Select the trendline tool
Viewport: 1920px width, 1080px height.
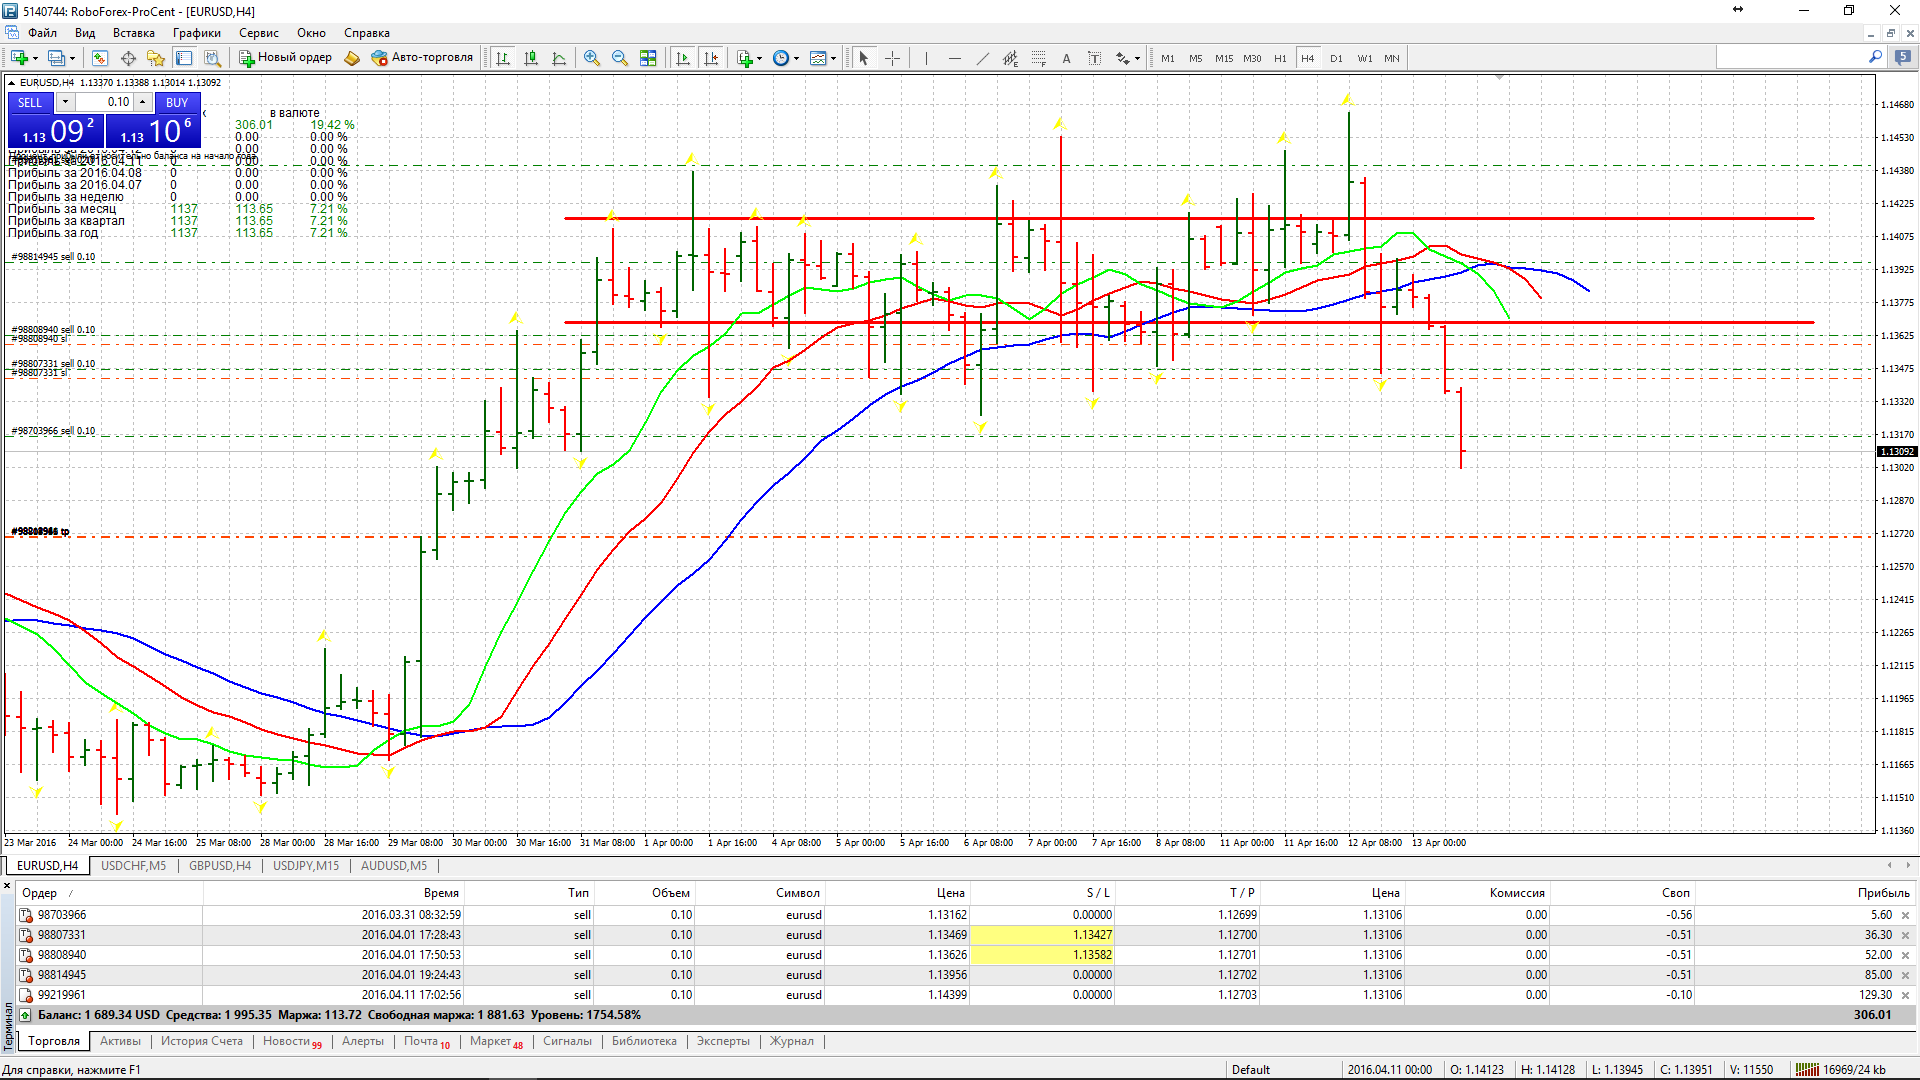[x=982, y=58]
